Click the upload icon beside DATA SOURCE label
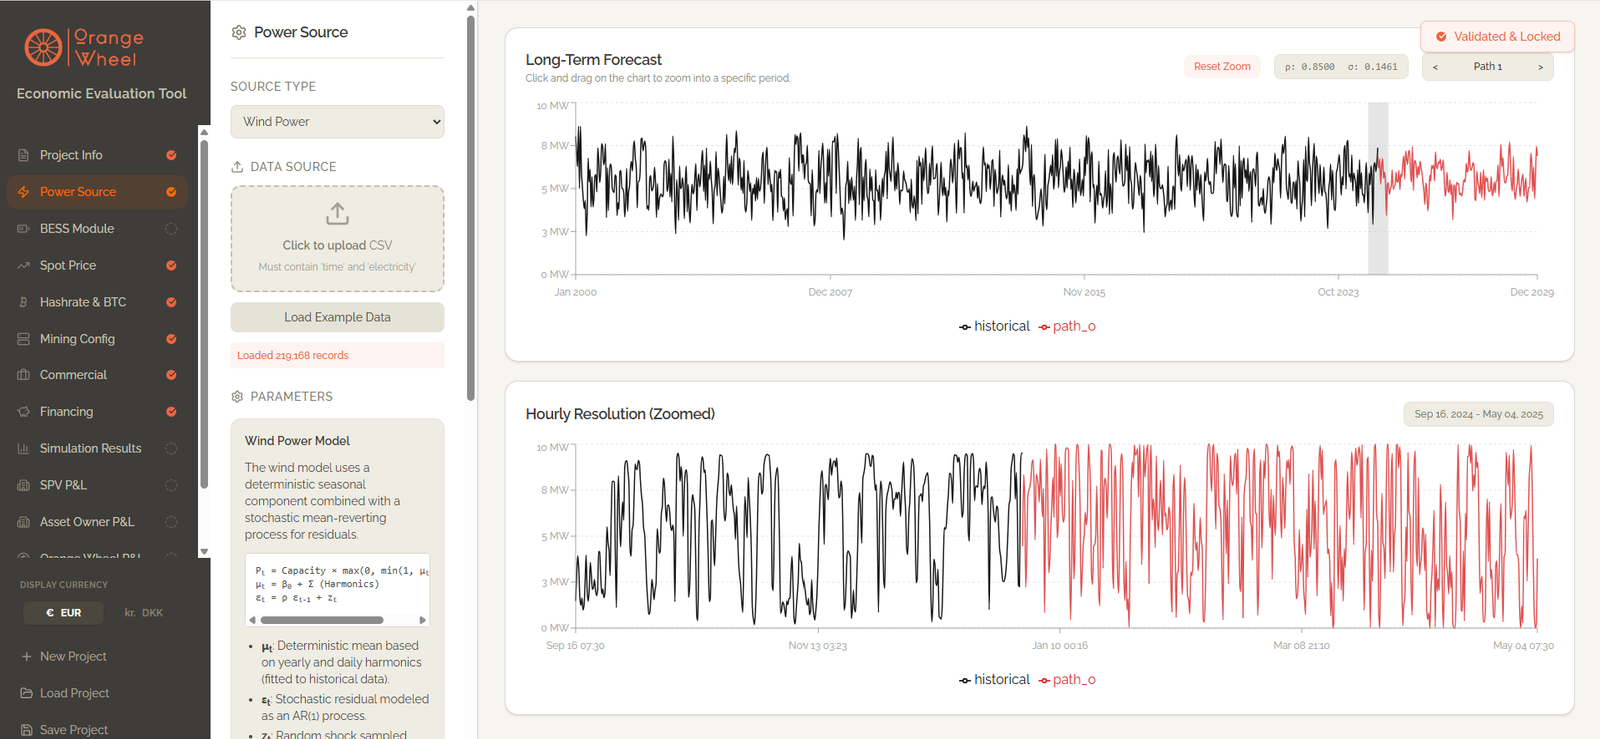The width and height of the screenshot is (1600, 739). pos(237,167)
